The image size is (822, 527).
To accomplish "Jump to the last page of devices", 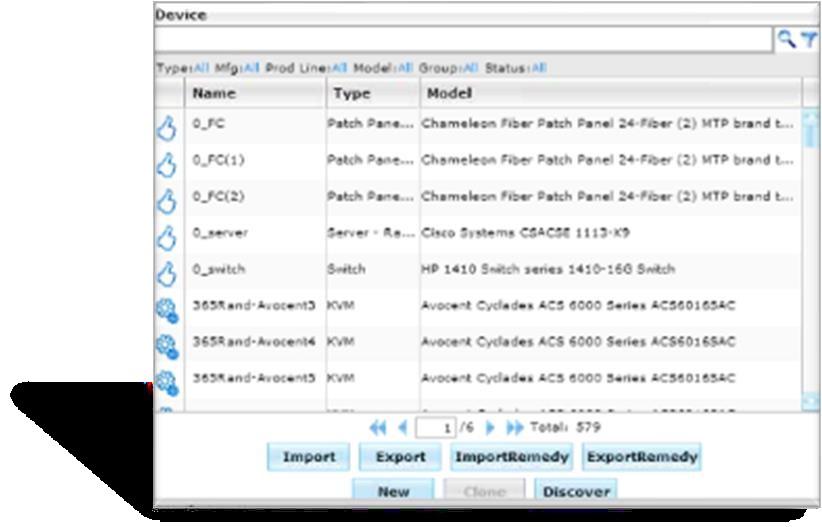I will [514, 428].
